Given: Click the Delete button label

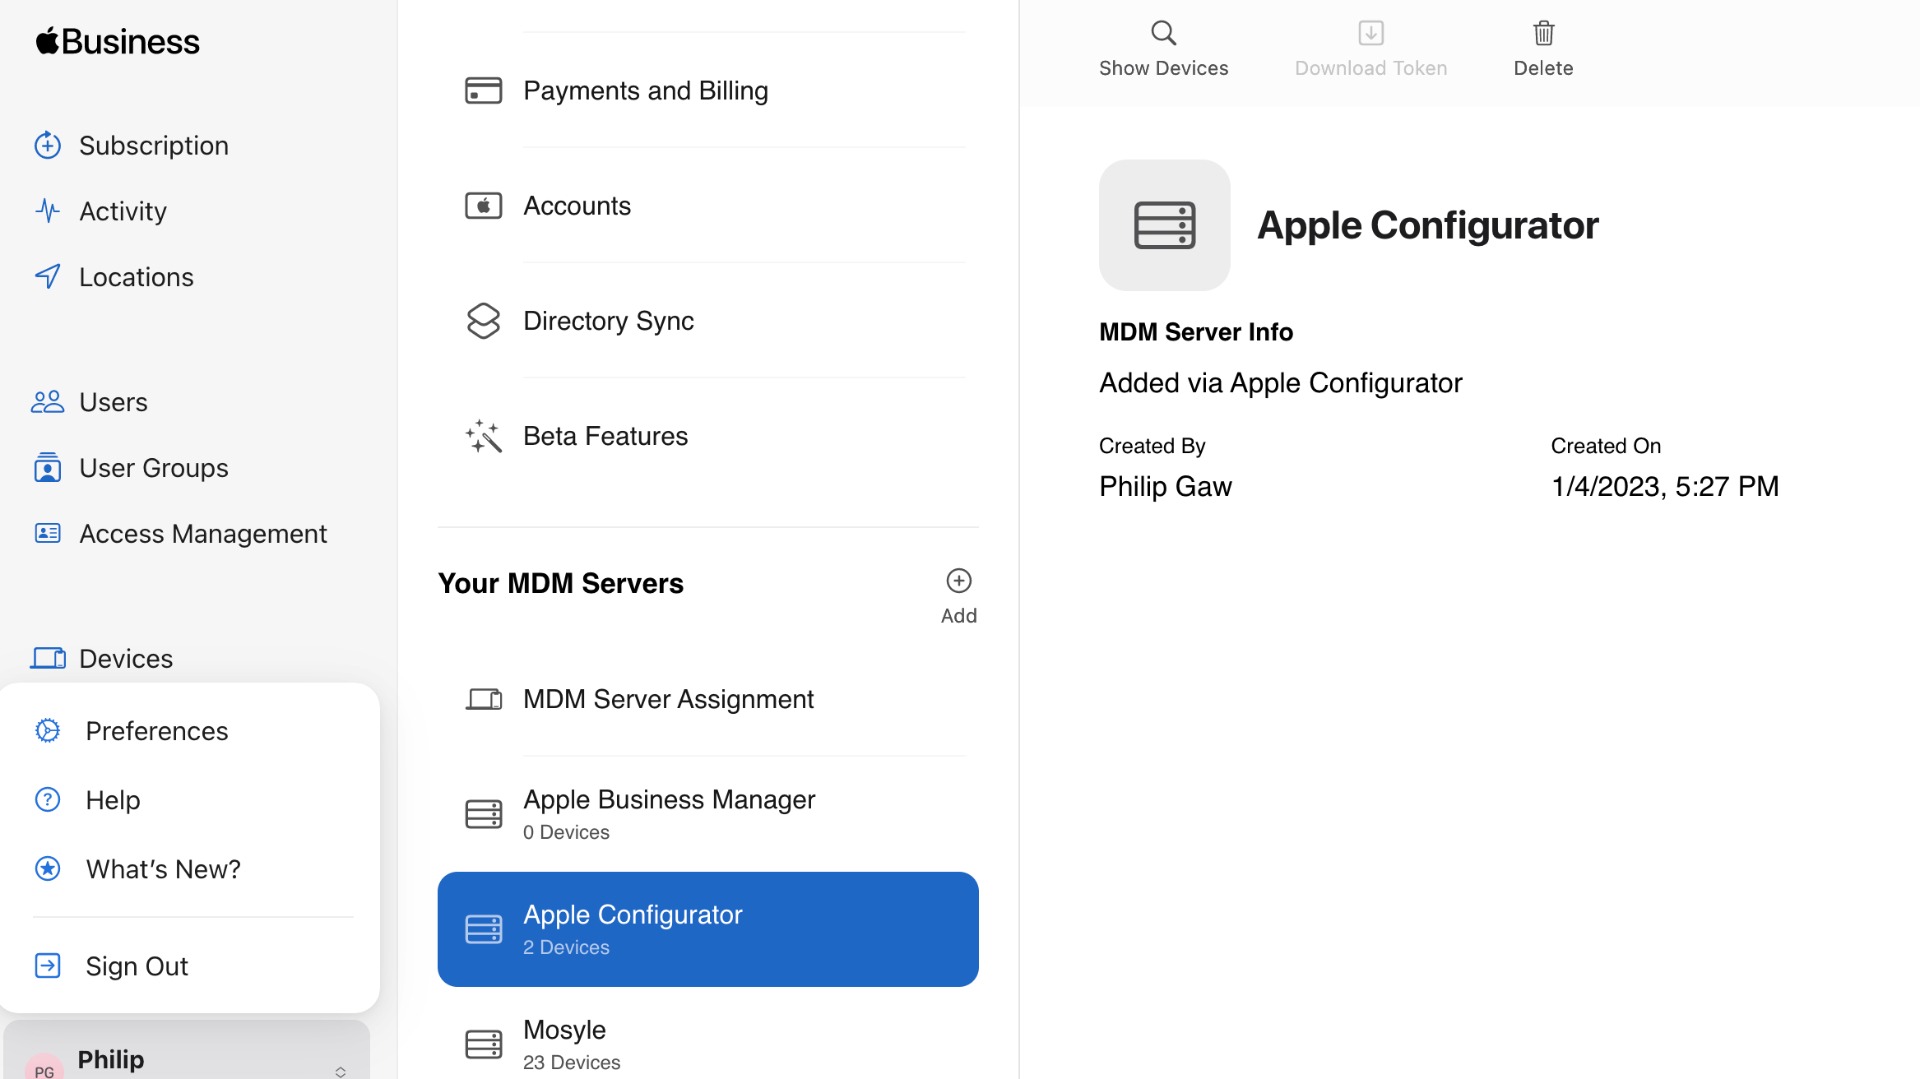Looking at the screenshot, I should click(x=1543, y=68).
